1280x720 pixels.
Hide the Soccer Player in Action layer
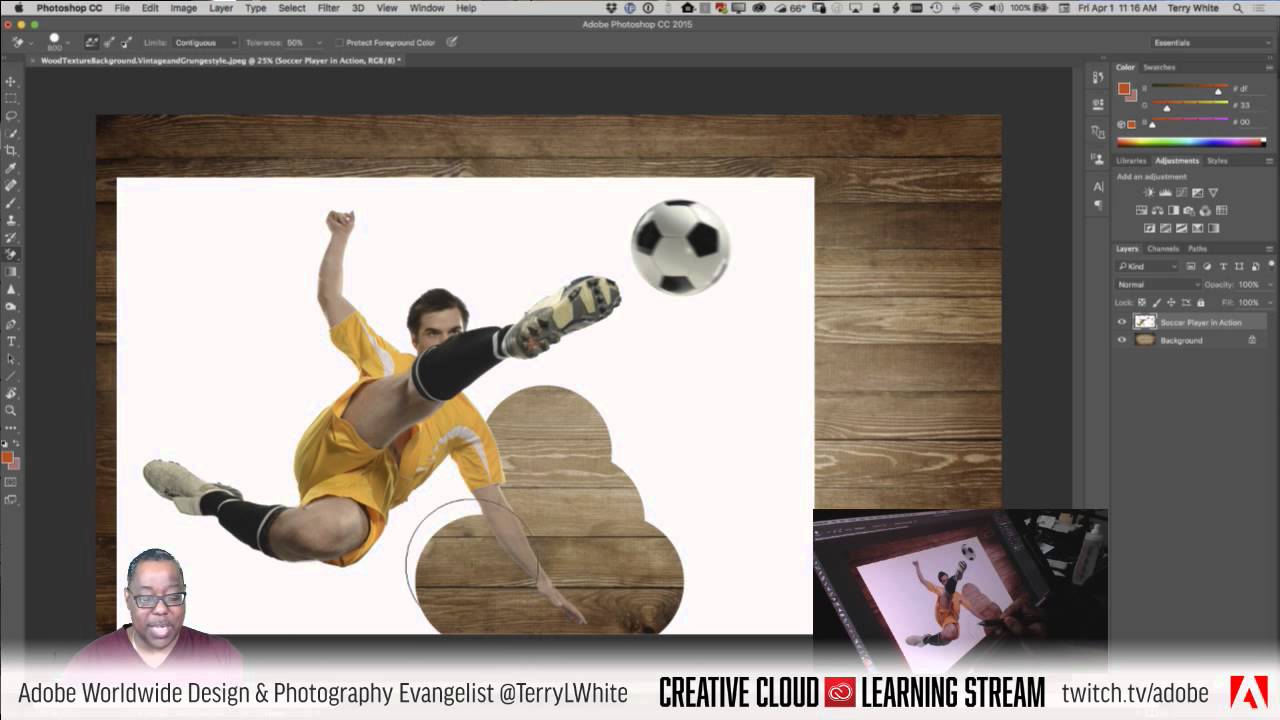tap(1121, 322)
